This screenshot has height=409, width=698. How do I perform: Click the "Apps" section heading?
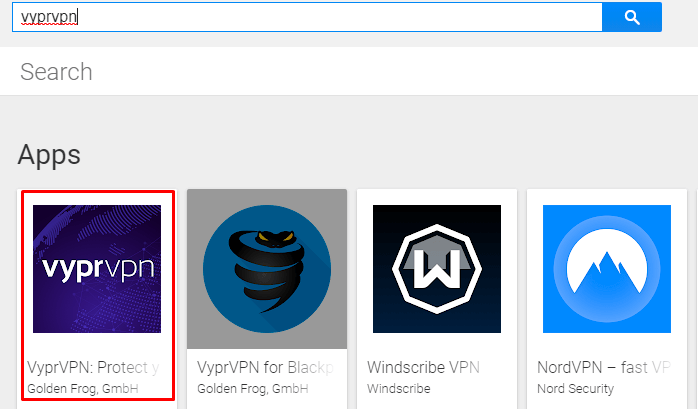[x=49, y=155]
